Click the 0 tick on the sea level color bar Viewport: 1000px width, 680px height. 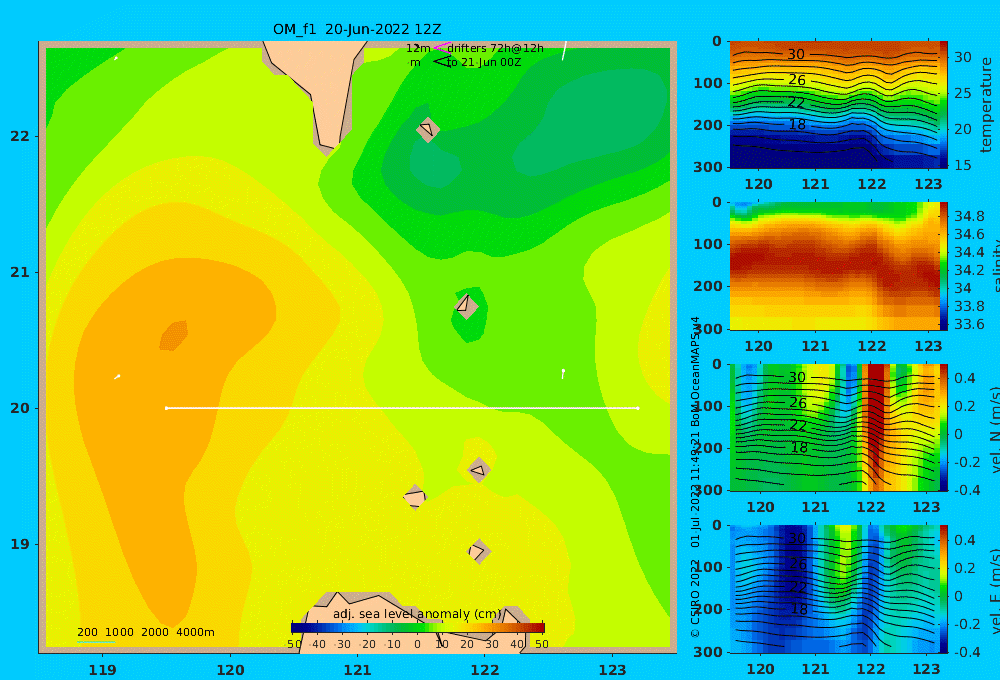pyautogui.click(x=418, y=644)
